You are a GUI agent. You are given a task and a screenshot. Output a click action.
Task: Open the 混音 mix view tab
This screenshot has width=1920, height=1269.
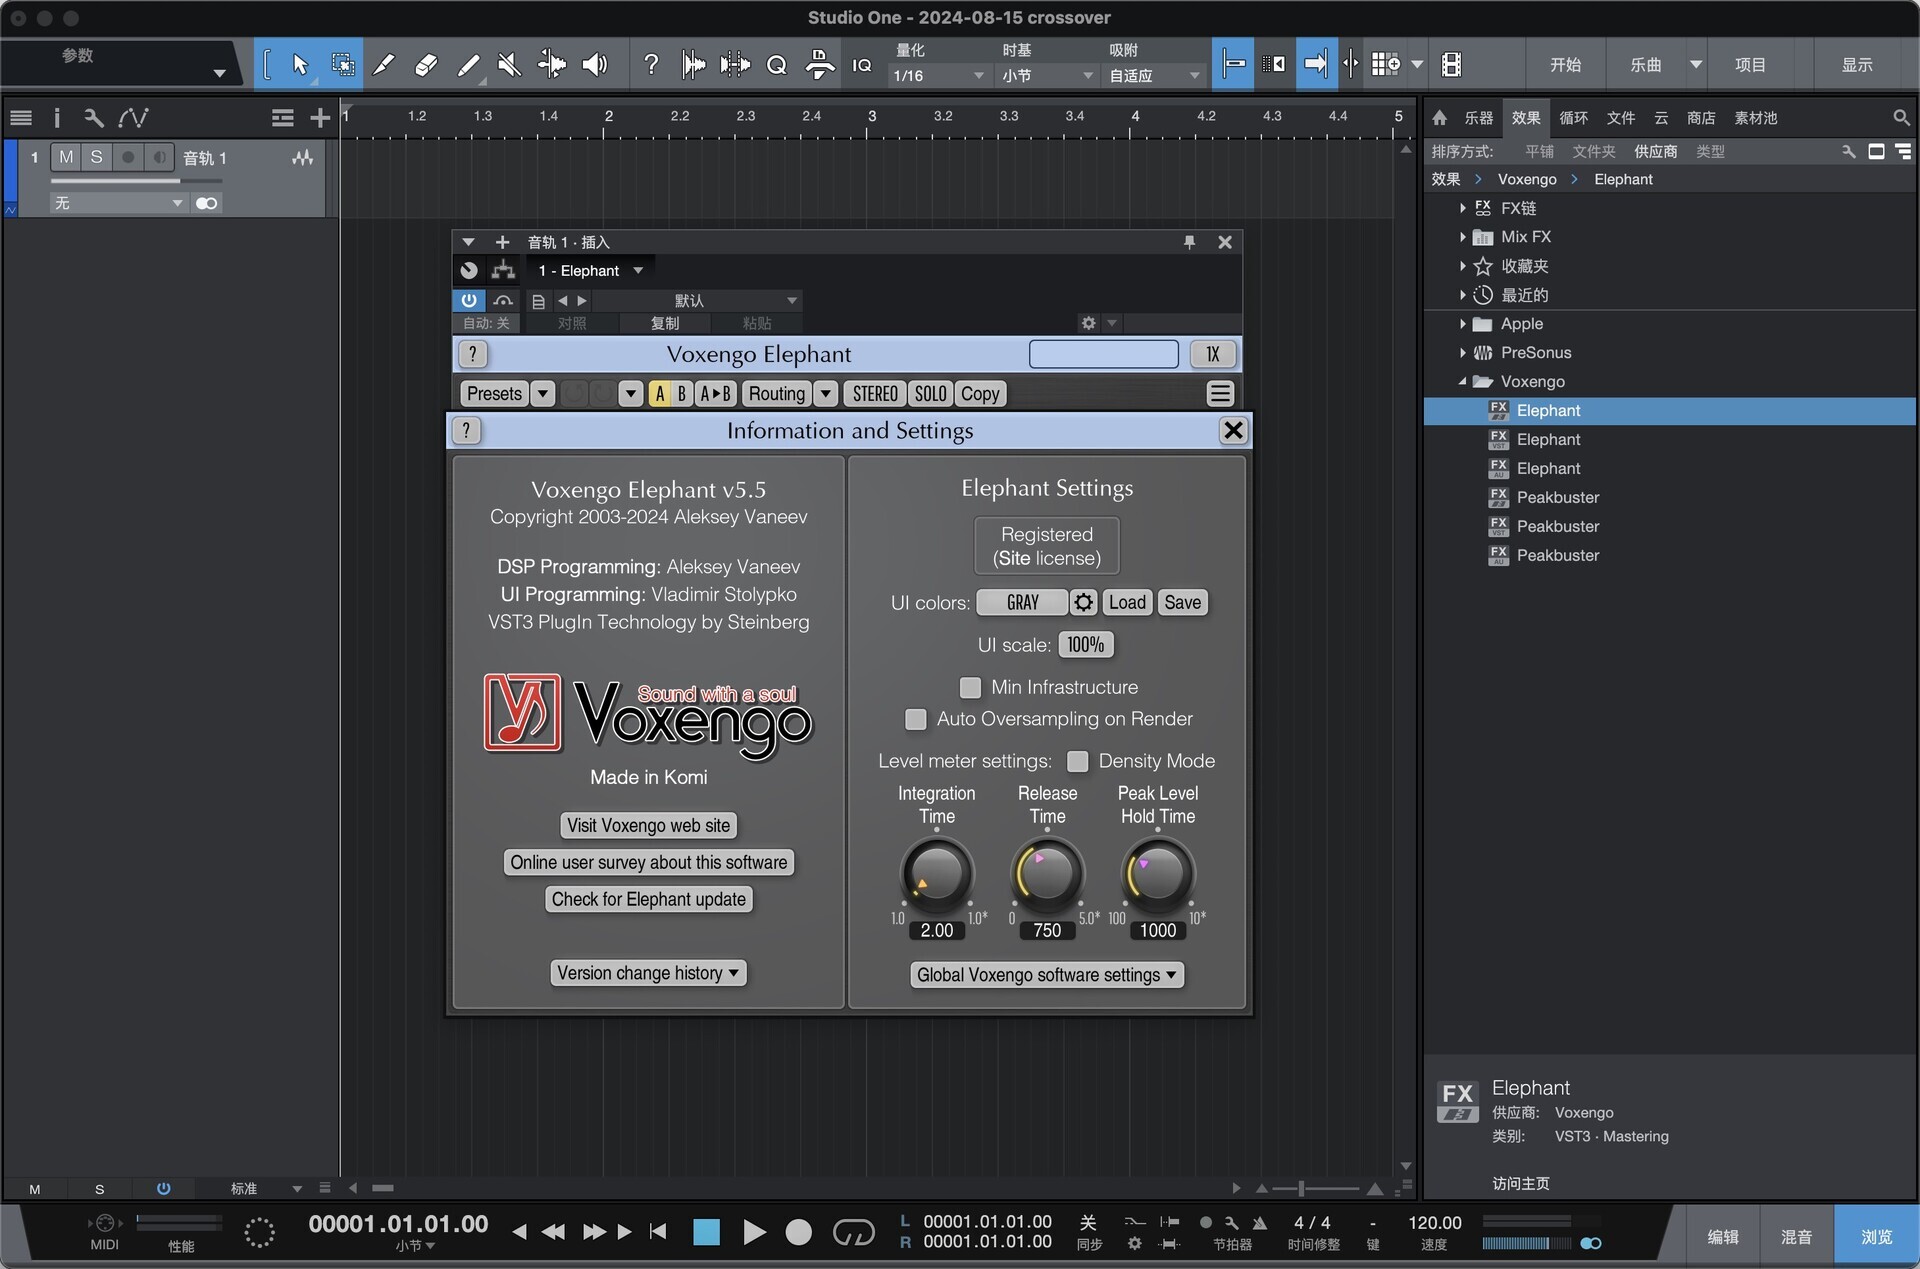click(1796, 1237)
